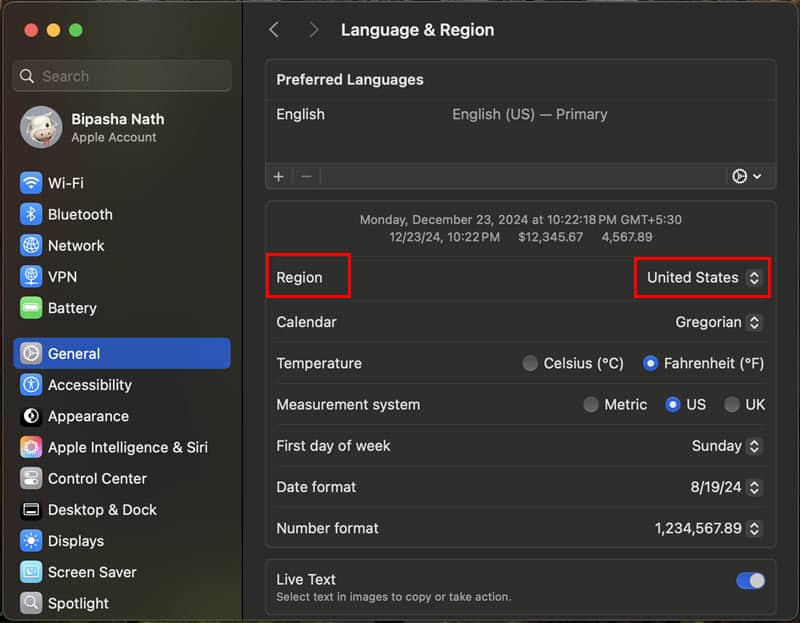
Task: Open First day of week dropdown
Action: [726, 446]
